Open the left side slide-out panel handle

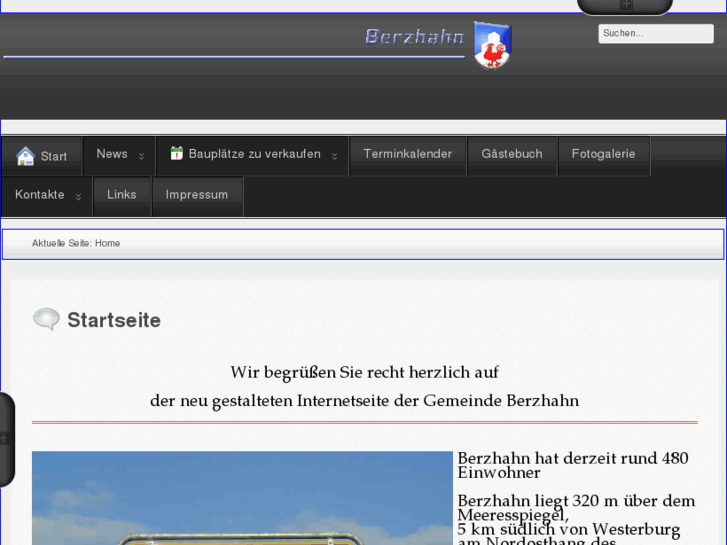(6, 438)
